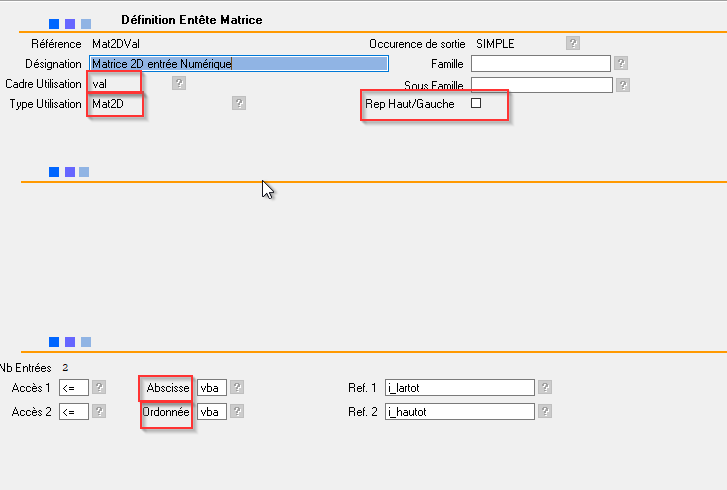This screenshot has width=727, height=490.
Task: Click the Accès 1 operator field
Action: (73, 387)
